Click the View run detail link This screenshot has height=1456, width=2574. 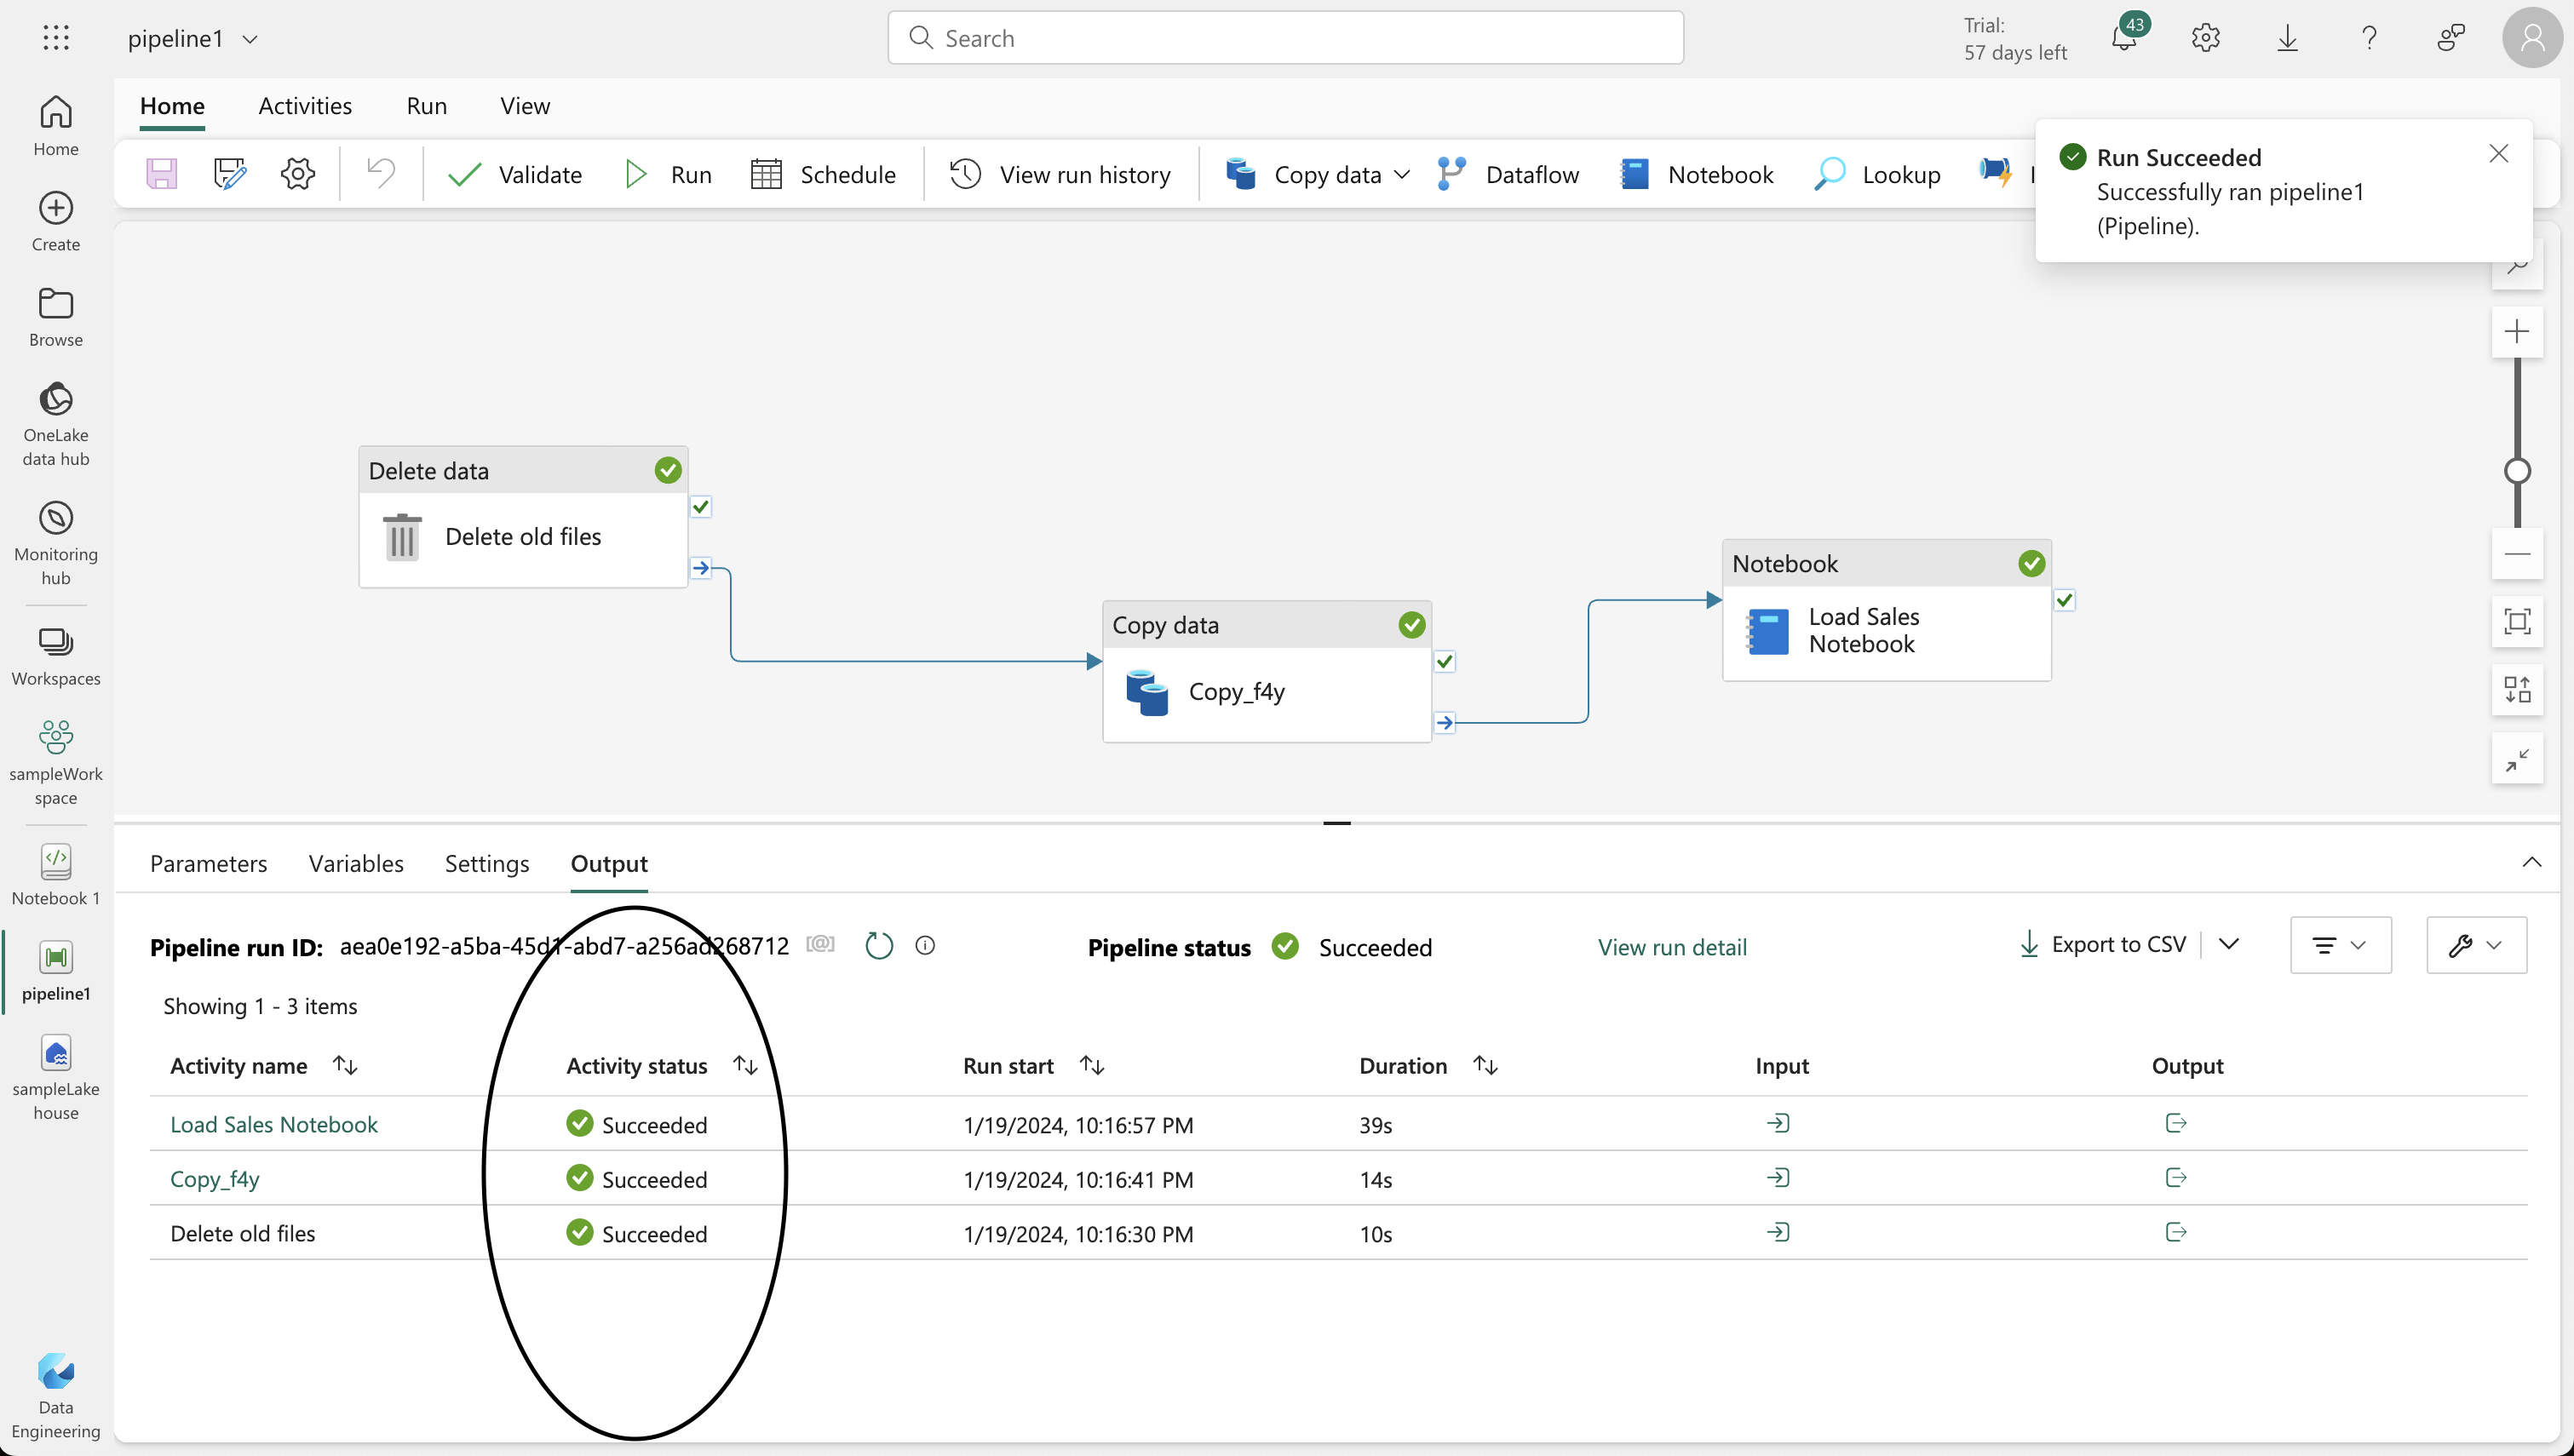(x=1672, y=947)
